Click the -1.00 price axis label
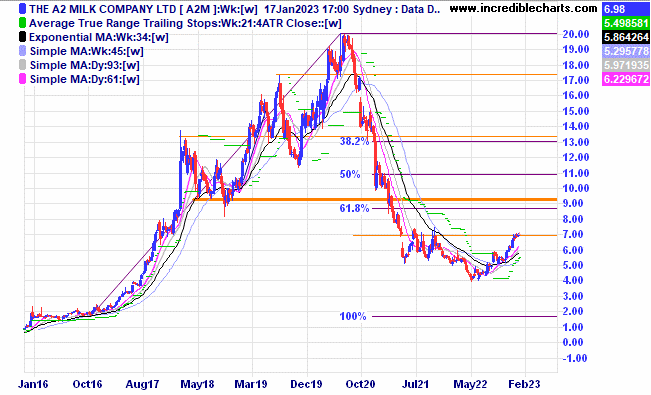The image size is (651, 395). (575, 358)
